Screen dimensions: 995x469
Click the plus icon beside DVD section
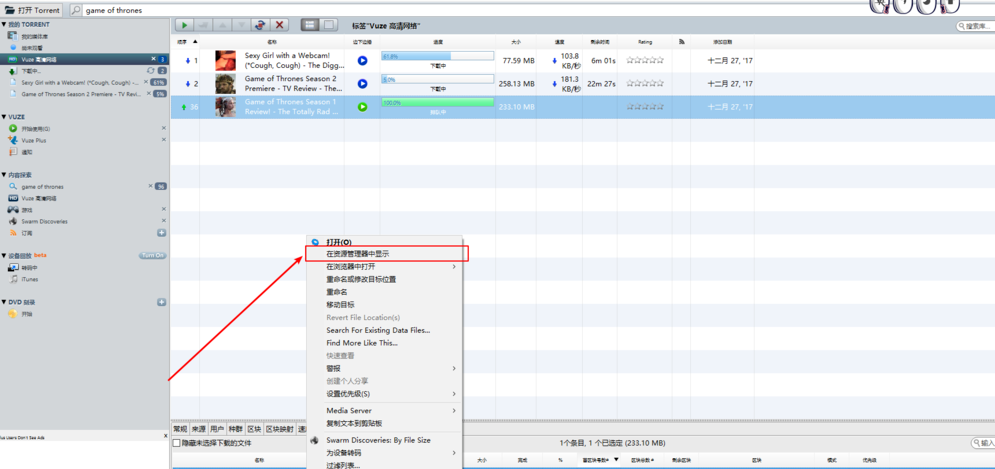pos(161,302)
